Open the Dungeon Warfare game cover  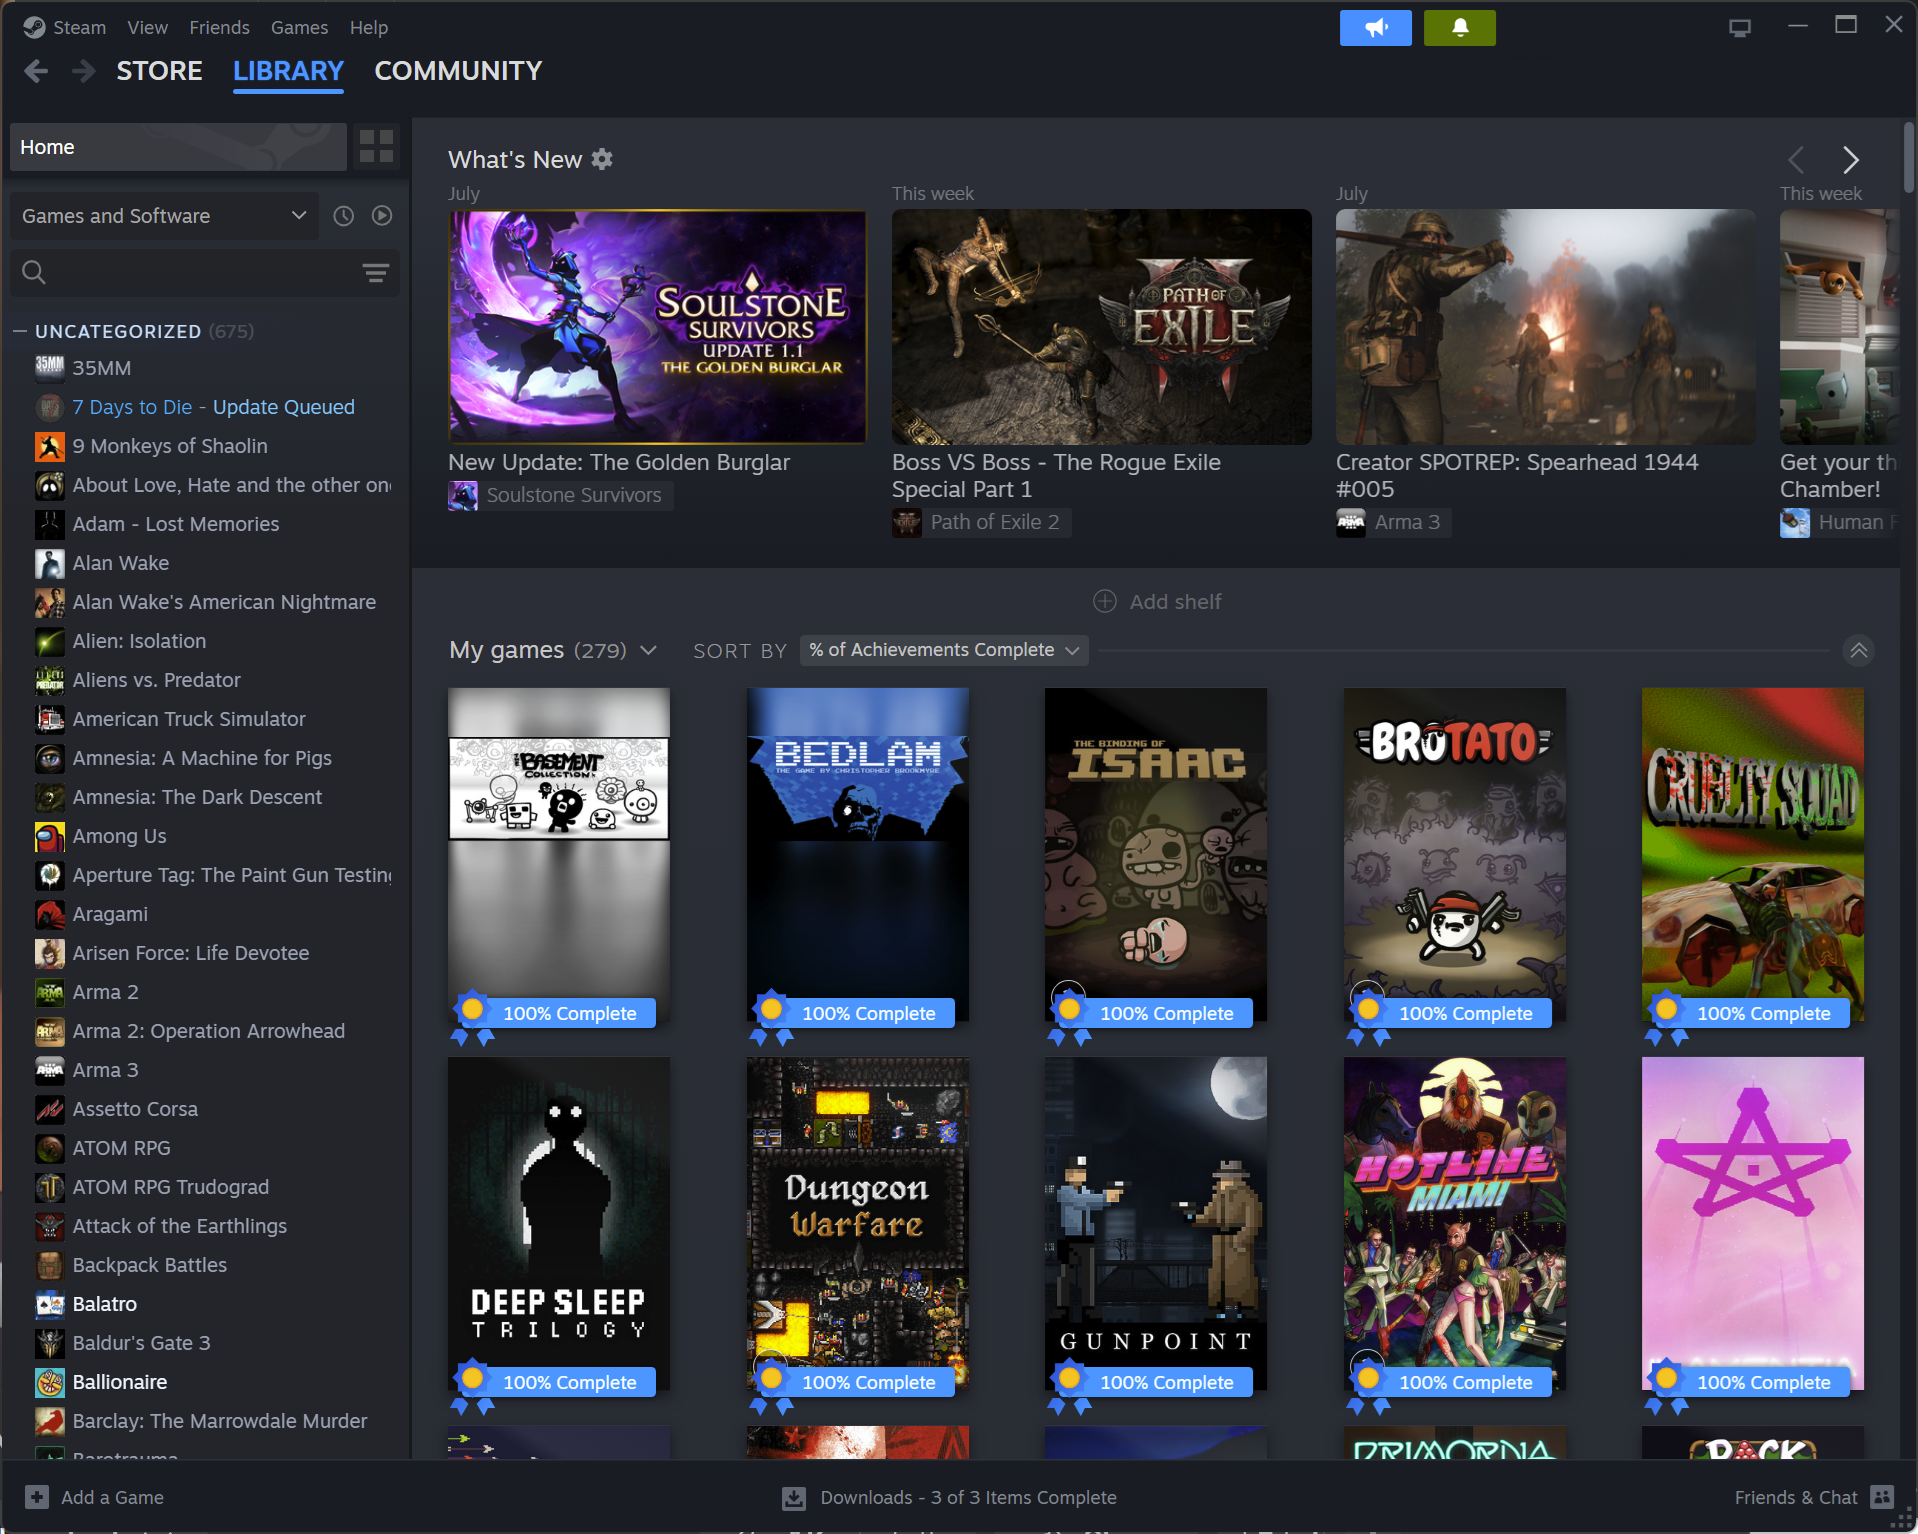click(857, 1225)
